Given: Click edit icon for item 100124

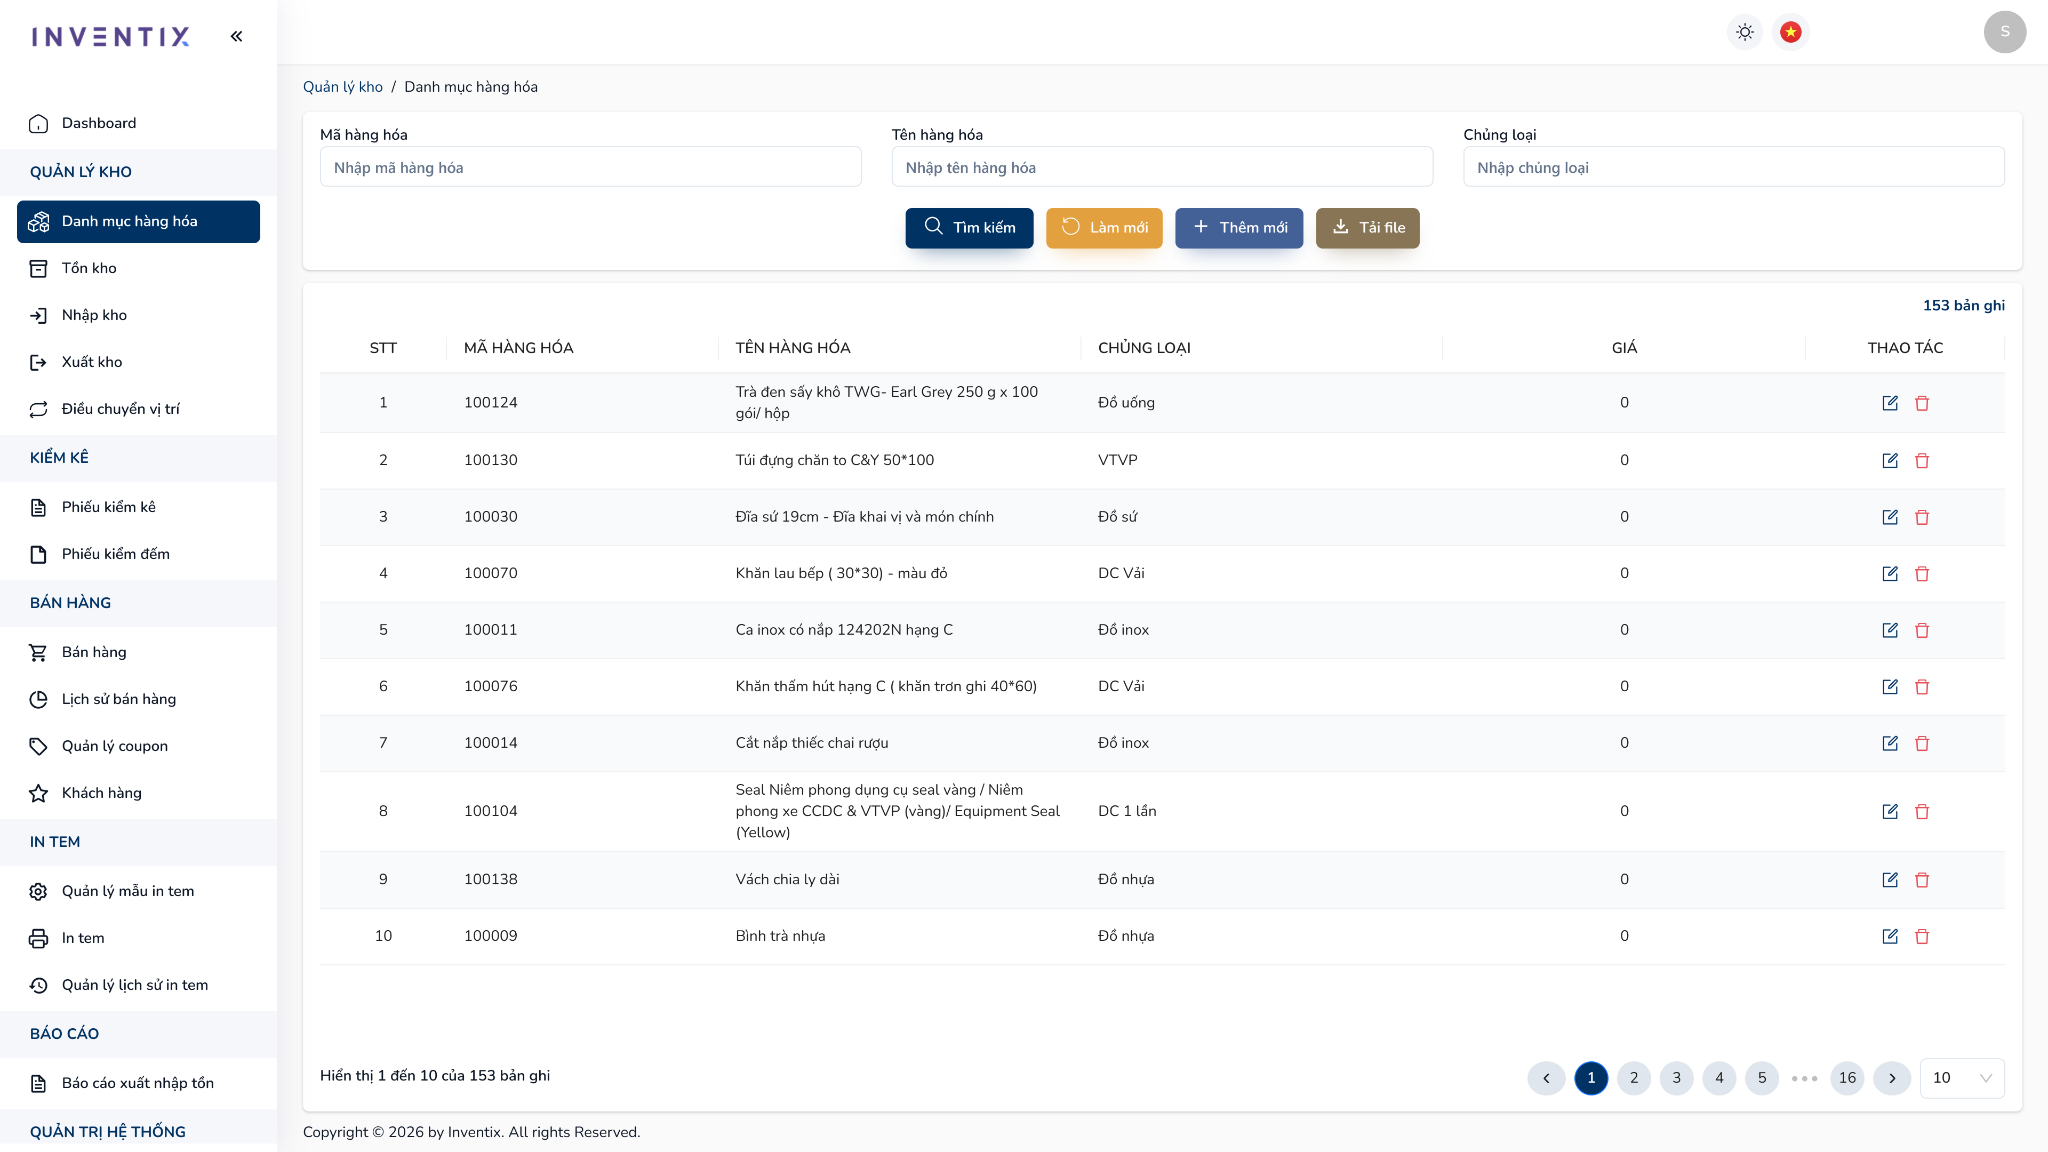Looking at the screenshot, I should point(1890,403).
